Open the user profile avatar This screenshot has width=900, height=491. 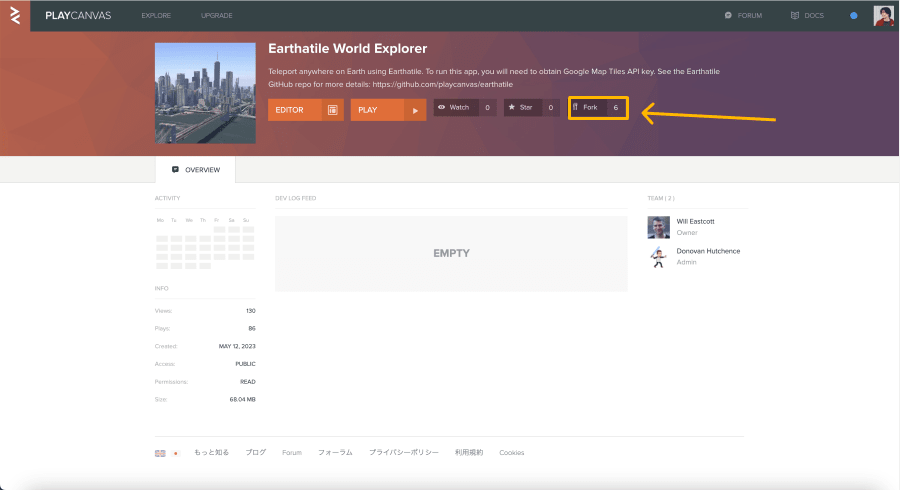tap(883, 16)
